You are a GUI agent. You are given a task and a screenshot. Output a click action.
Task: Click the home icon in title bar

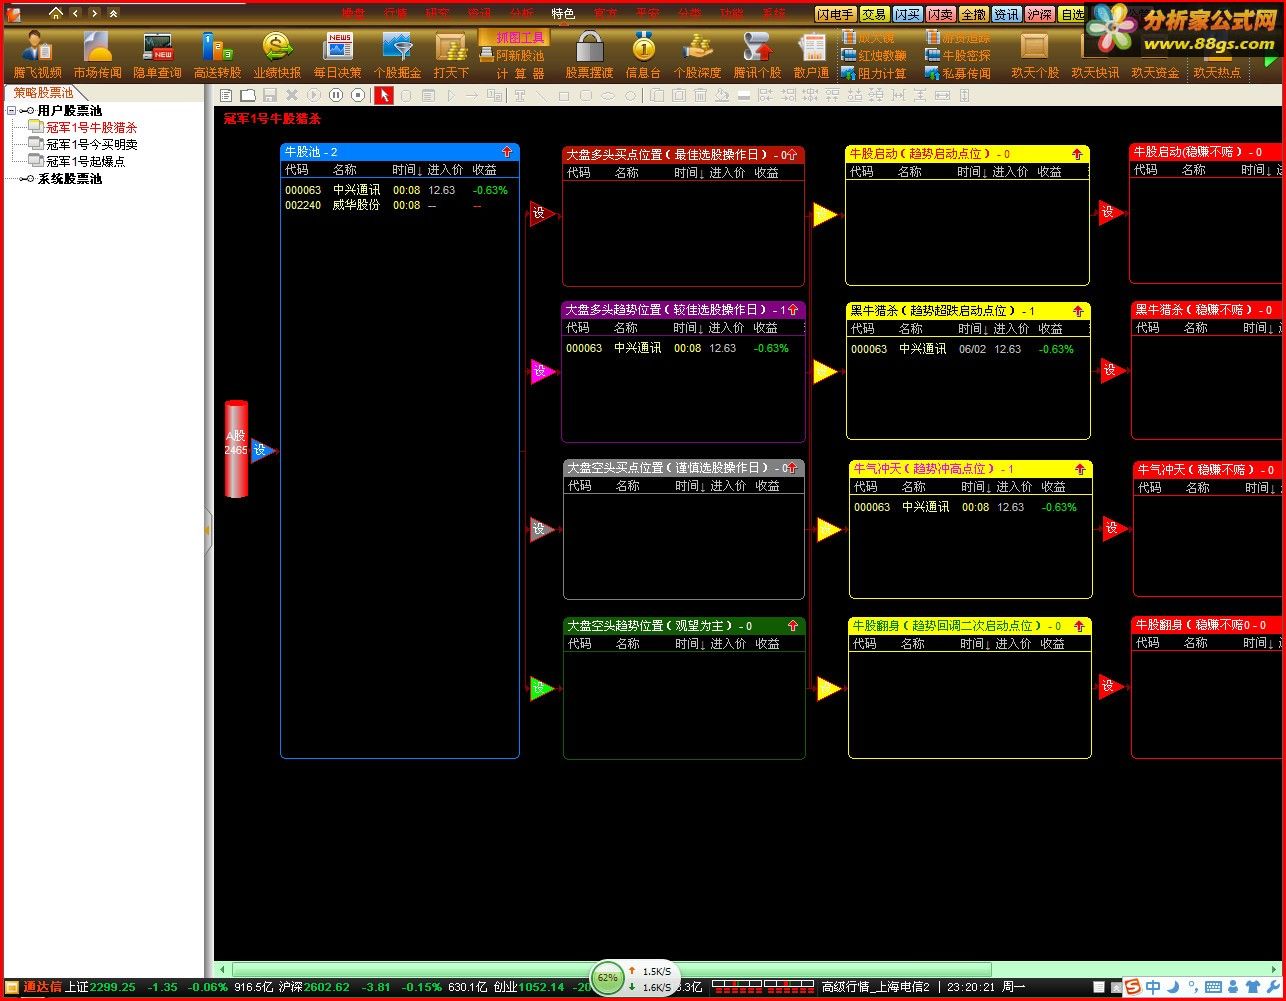tap(56, 13)
